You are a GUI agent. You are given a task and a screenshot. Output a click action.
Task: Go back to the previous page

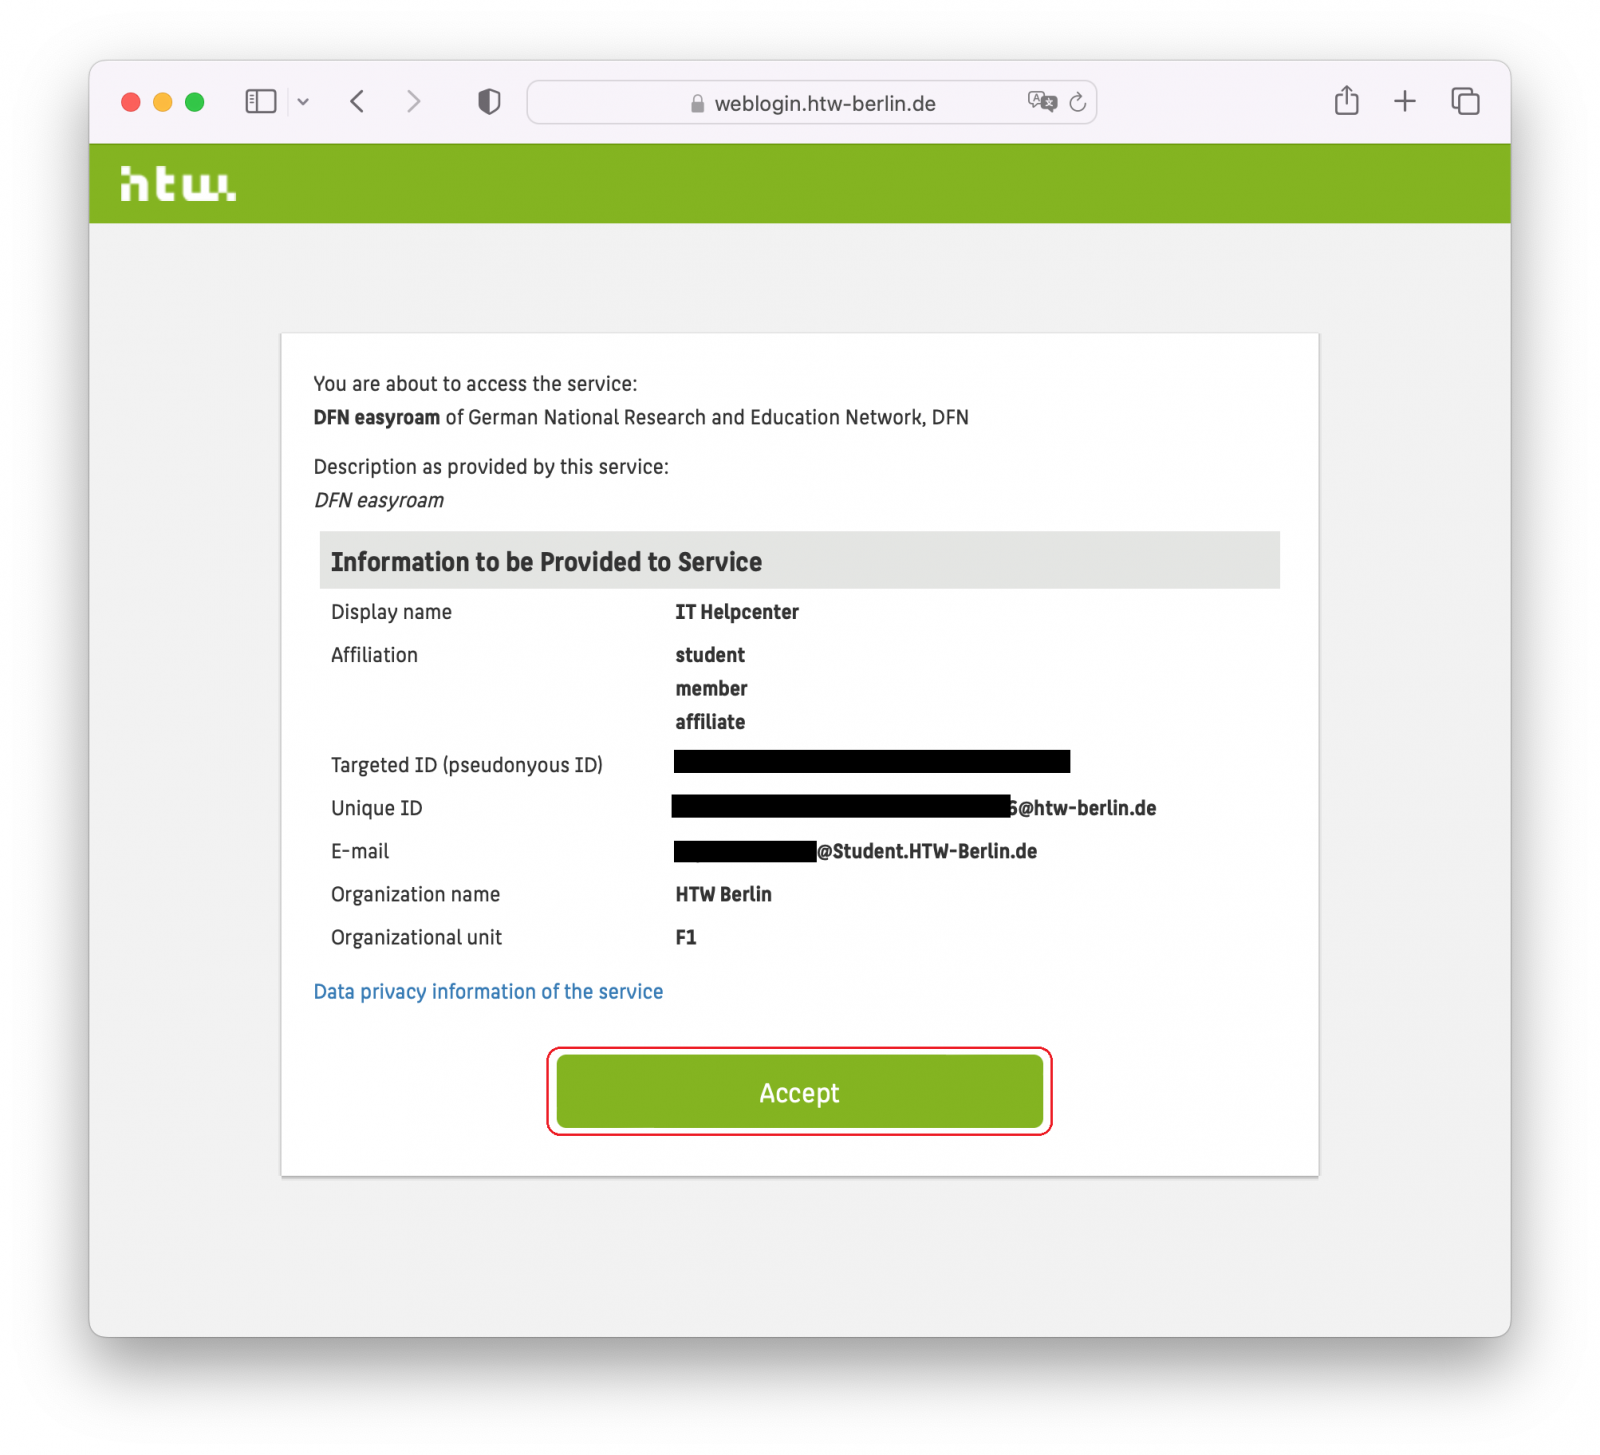click(x=357, y=102)
